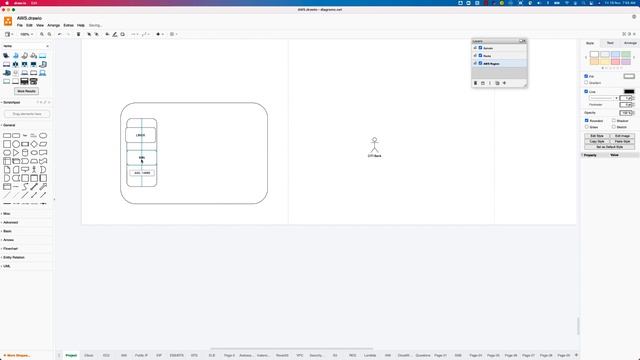Click the Copy Style button
This screenshot has width=640, height=360.
click(x=597, y=141)
